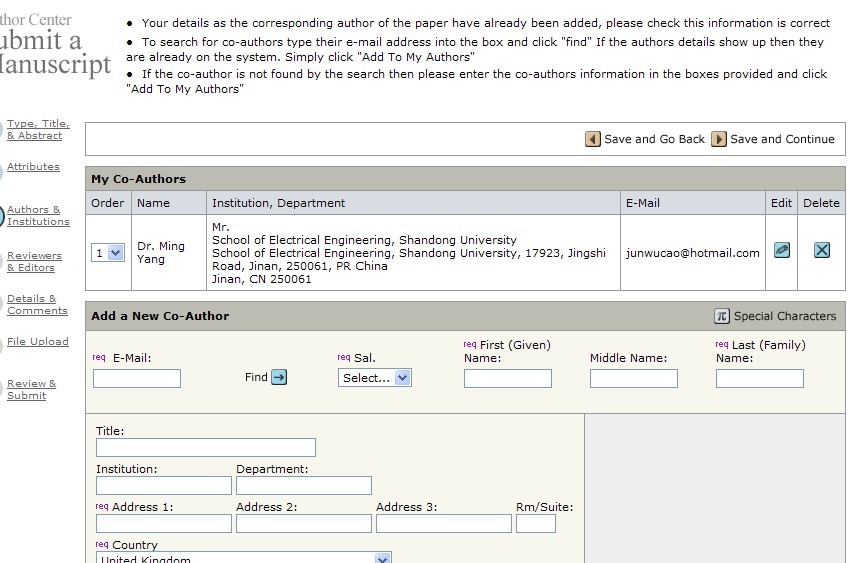Delete Dr. Ming Yang from co-authors

pos(821,250)
